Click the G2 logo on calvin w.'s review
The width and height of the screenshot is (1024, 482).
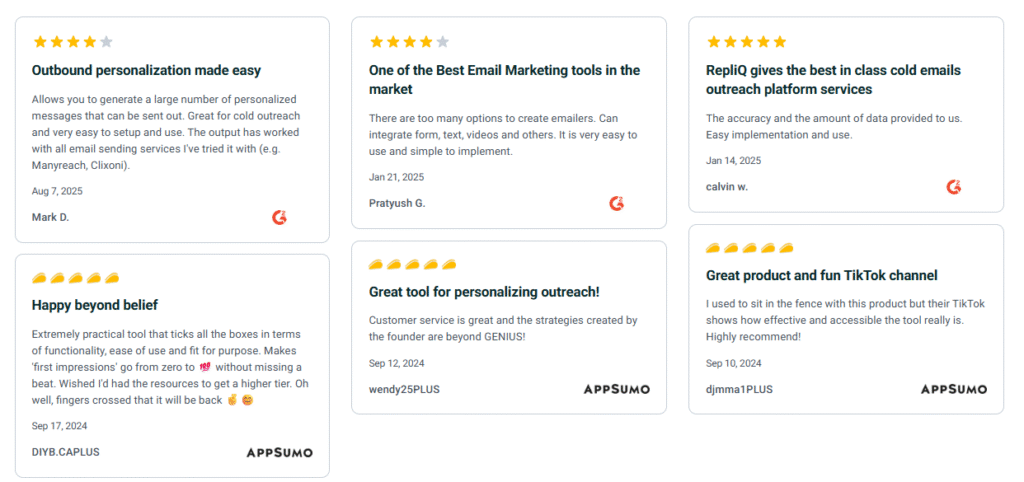coord(954,187)
